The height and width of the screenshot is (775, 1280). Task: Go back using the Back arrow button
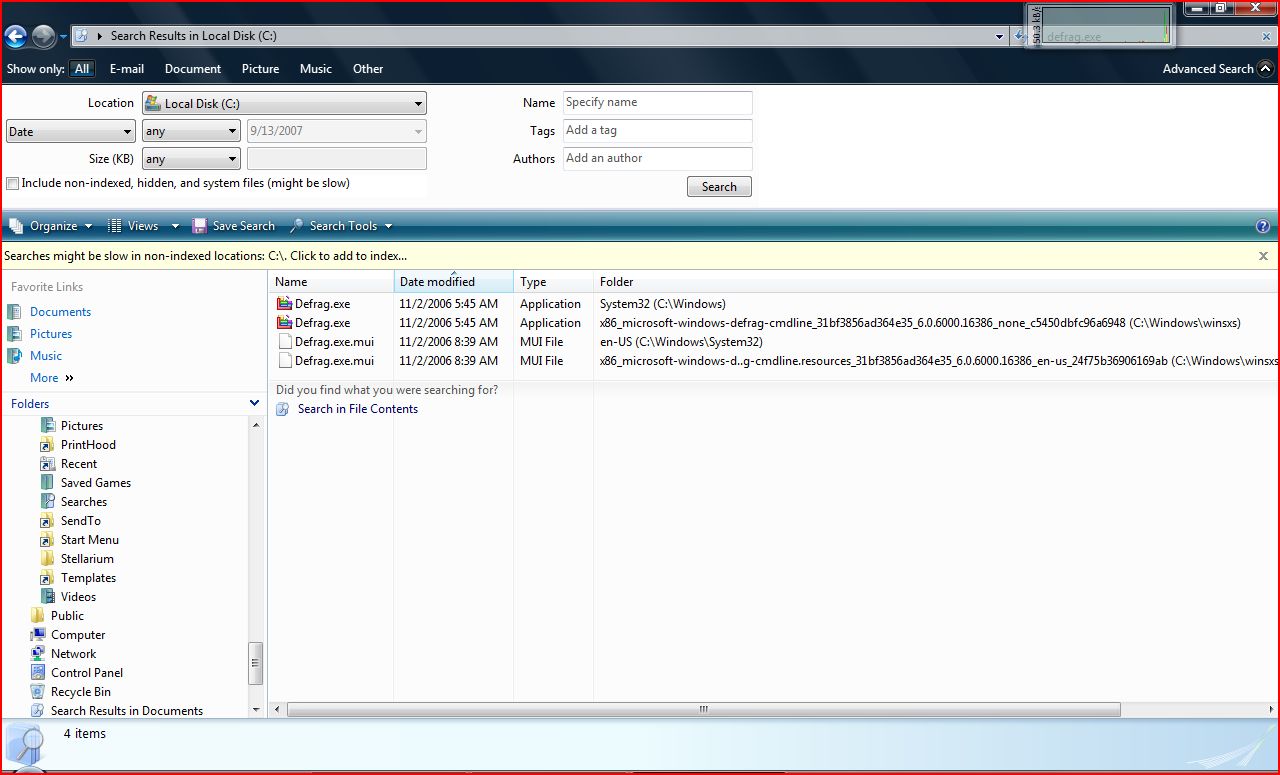tap(15, 37)
